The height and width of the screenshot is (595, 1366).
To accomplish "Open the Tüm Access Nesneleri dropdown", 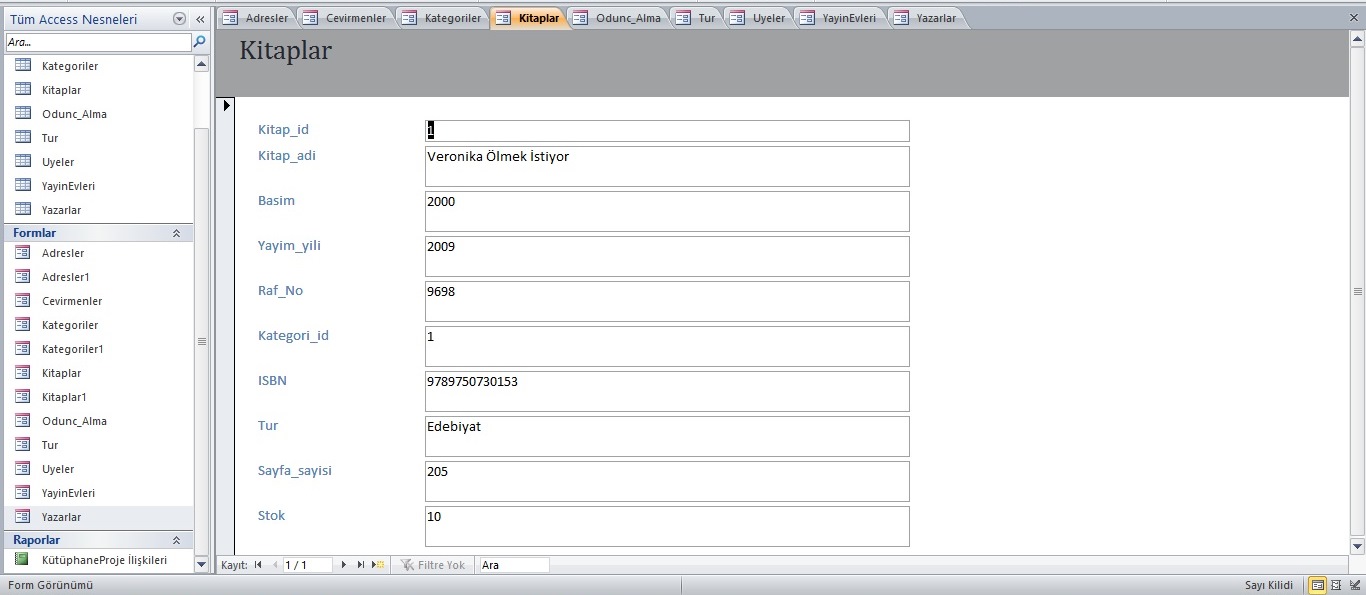I will coord(179,19).
